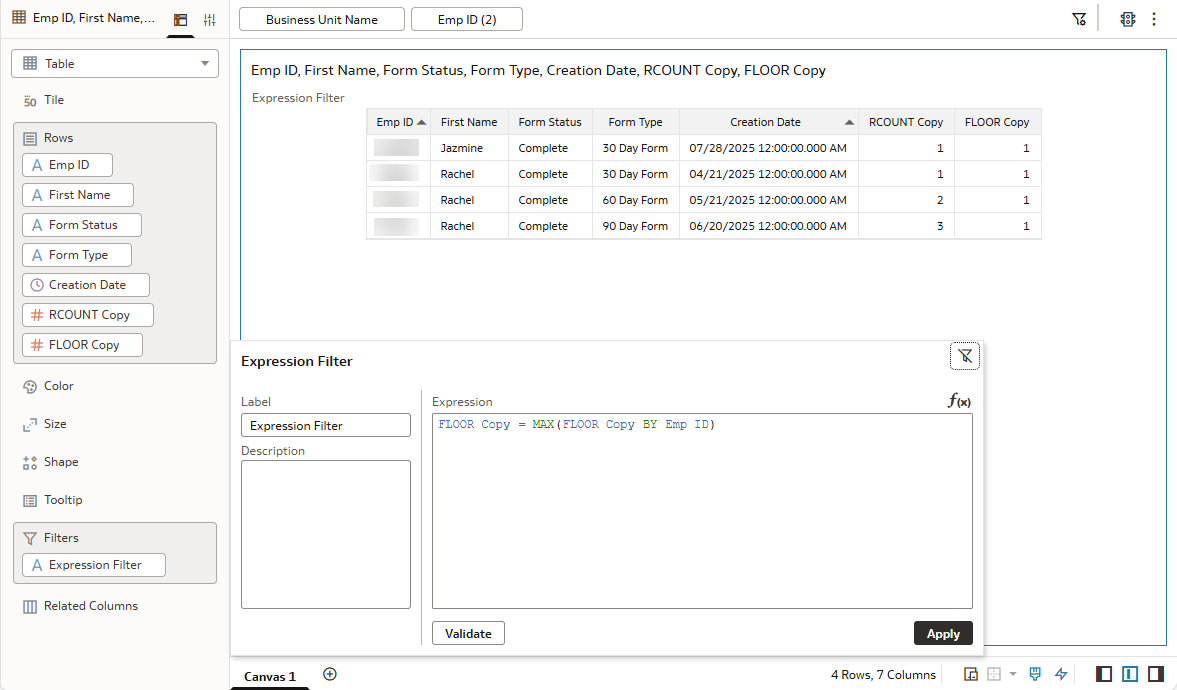Select FLOOR Copy pill in Rows
This screenshot has width=1177, height=690.
[83, 345]
